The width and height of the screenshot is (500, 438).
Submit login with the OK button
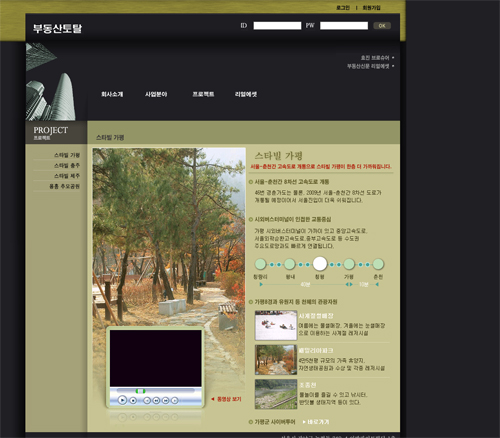click(382, 26)
